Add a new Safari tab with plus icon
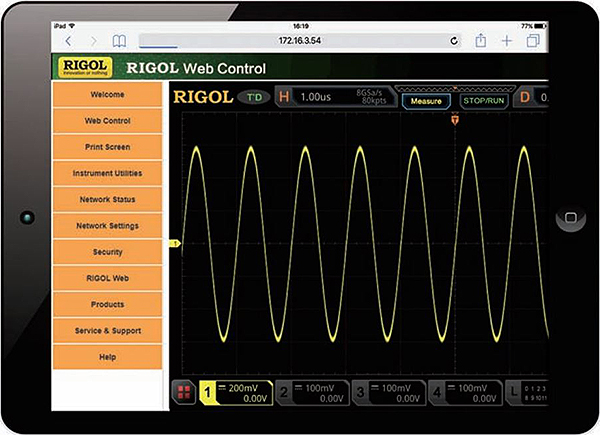The image size is (600, 435). pyautogui.click(x=507, y=41)
